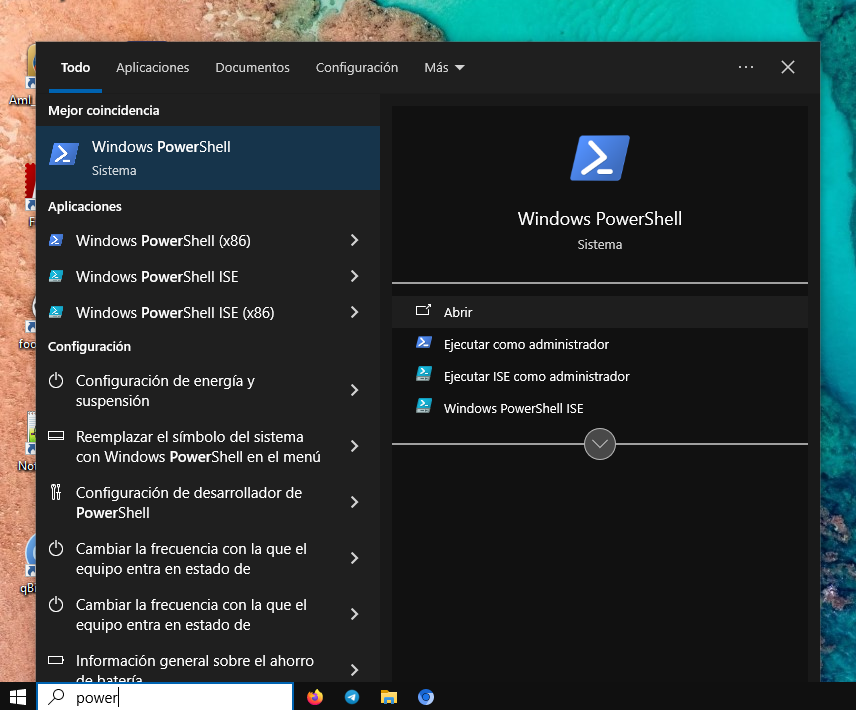Select the Windows PowerShell ISE (x86) result text

click(175, 313)
